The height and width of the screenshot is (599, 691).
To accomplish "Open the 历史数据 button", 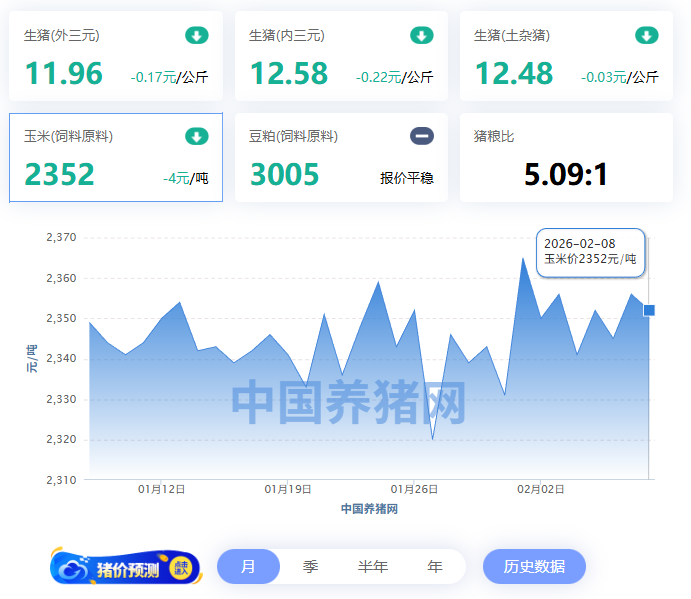I will point(534,567).
